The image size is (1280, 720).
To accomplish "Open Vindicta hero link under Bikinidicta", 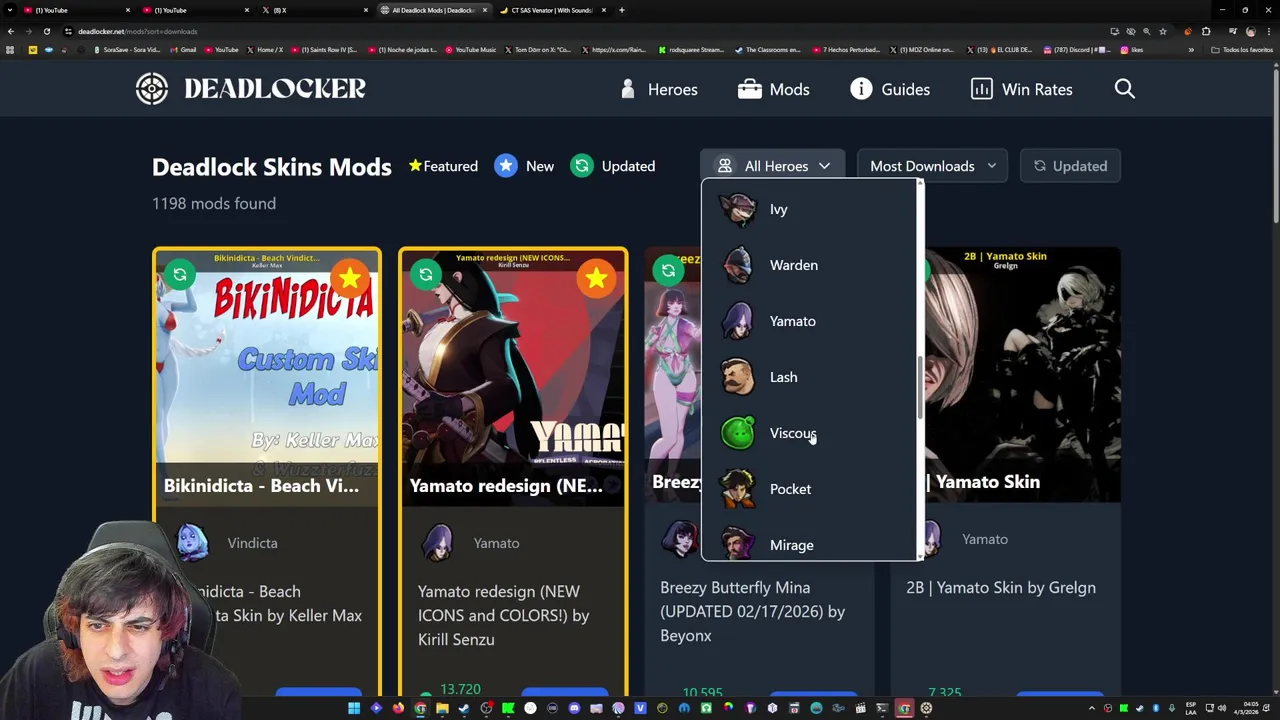I will pos(252,543).
